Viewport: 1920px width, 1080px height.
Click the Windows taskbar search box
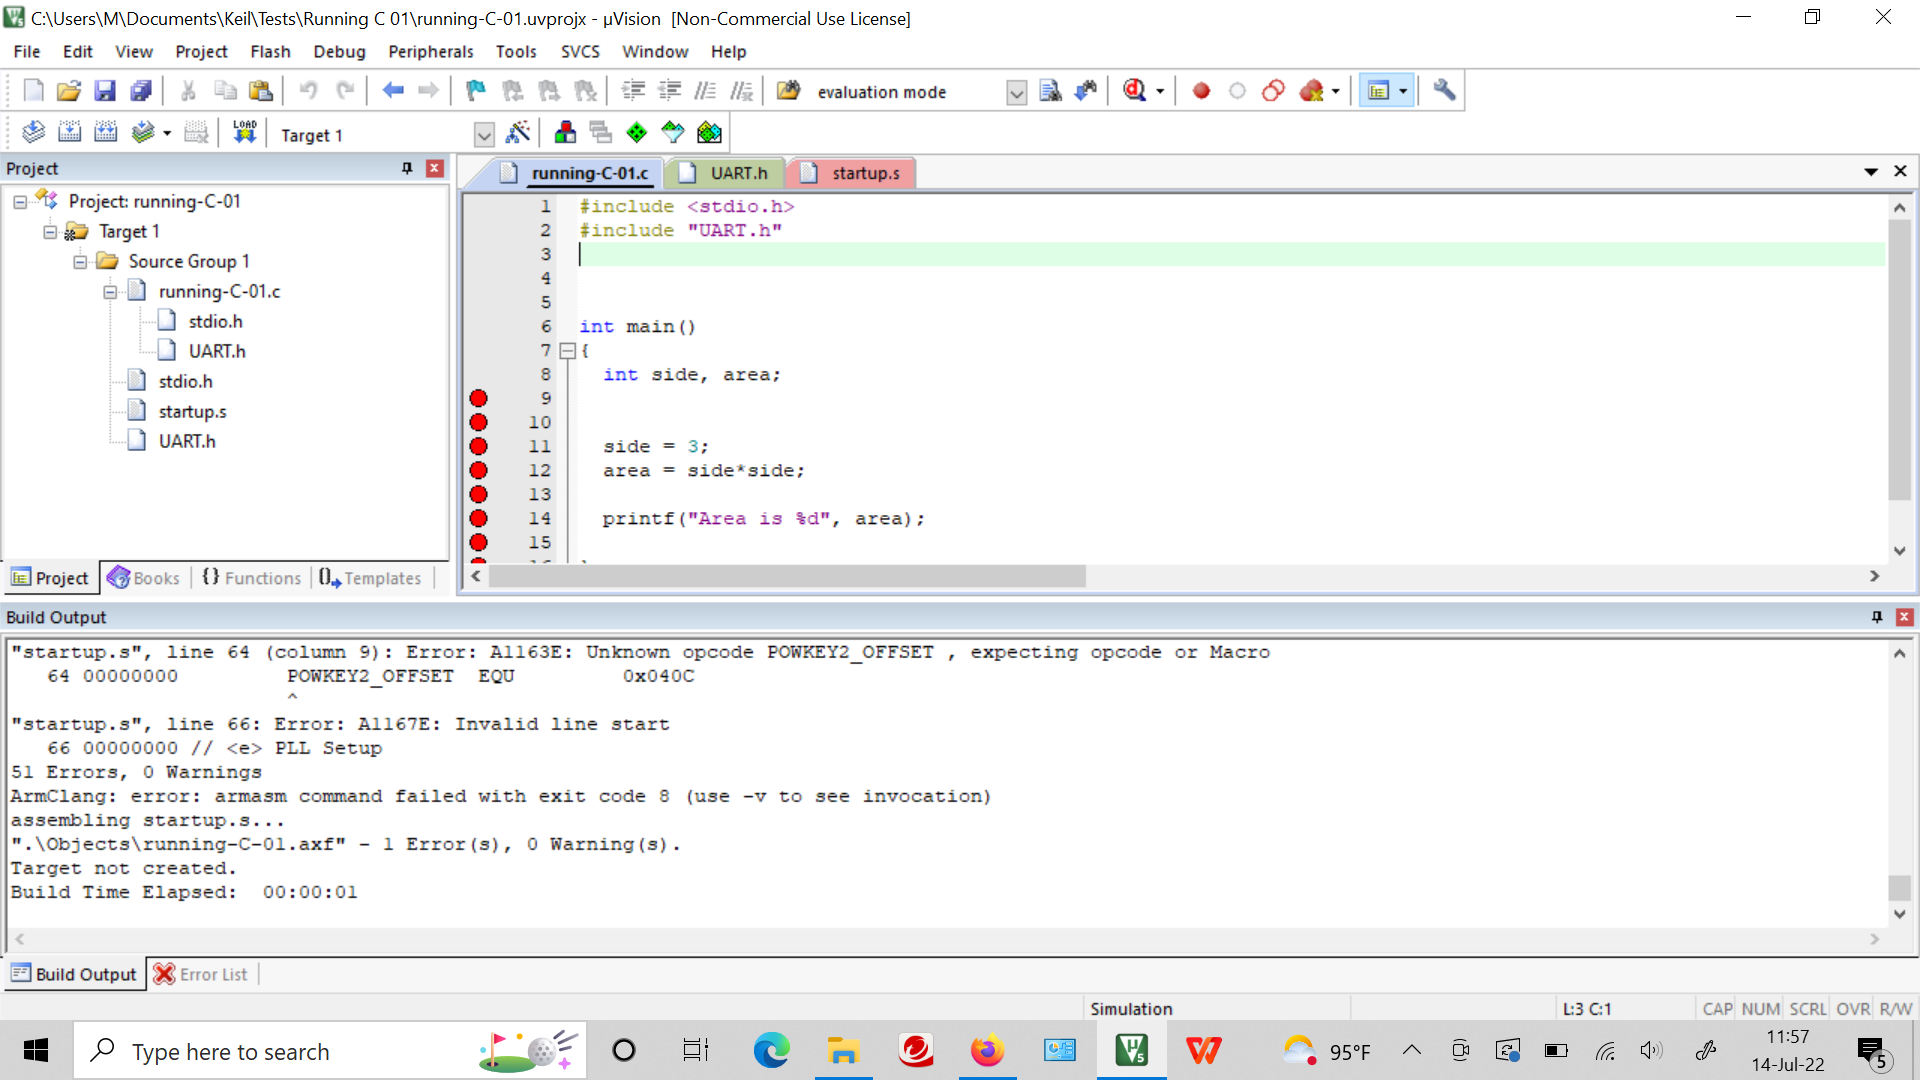click(x=330, y=1051)
